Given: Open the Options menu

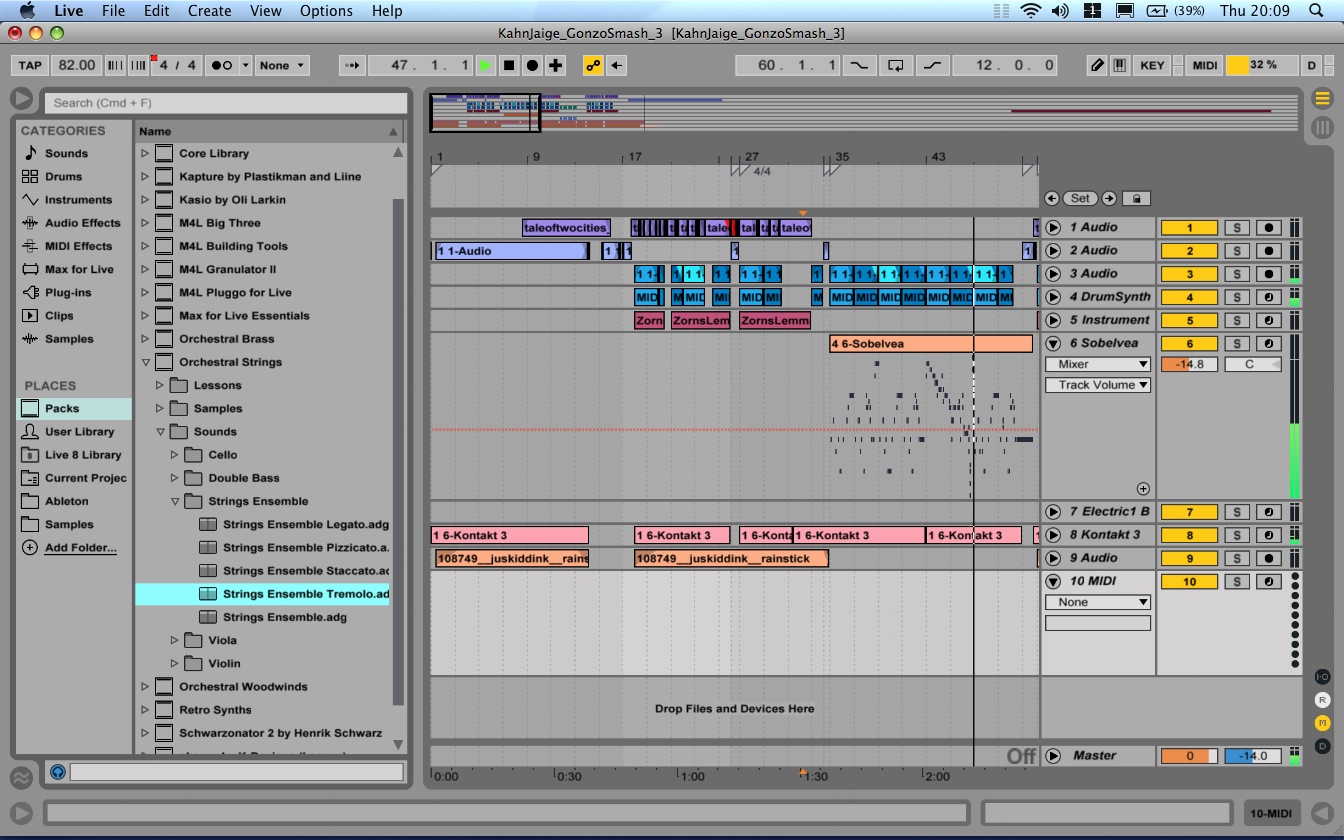Looking at the screenshot, I should click(326, 11).
